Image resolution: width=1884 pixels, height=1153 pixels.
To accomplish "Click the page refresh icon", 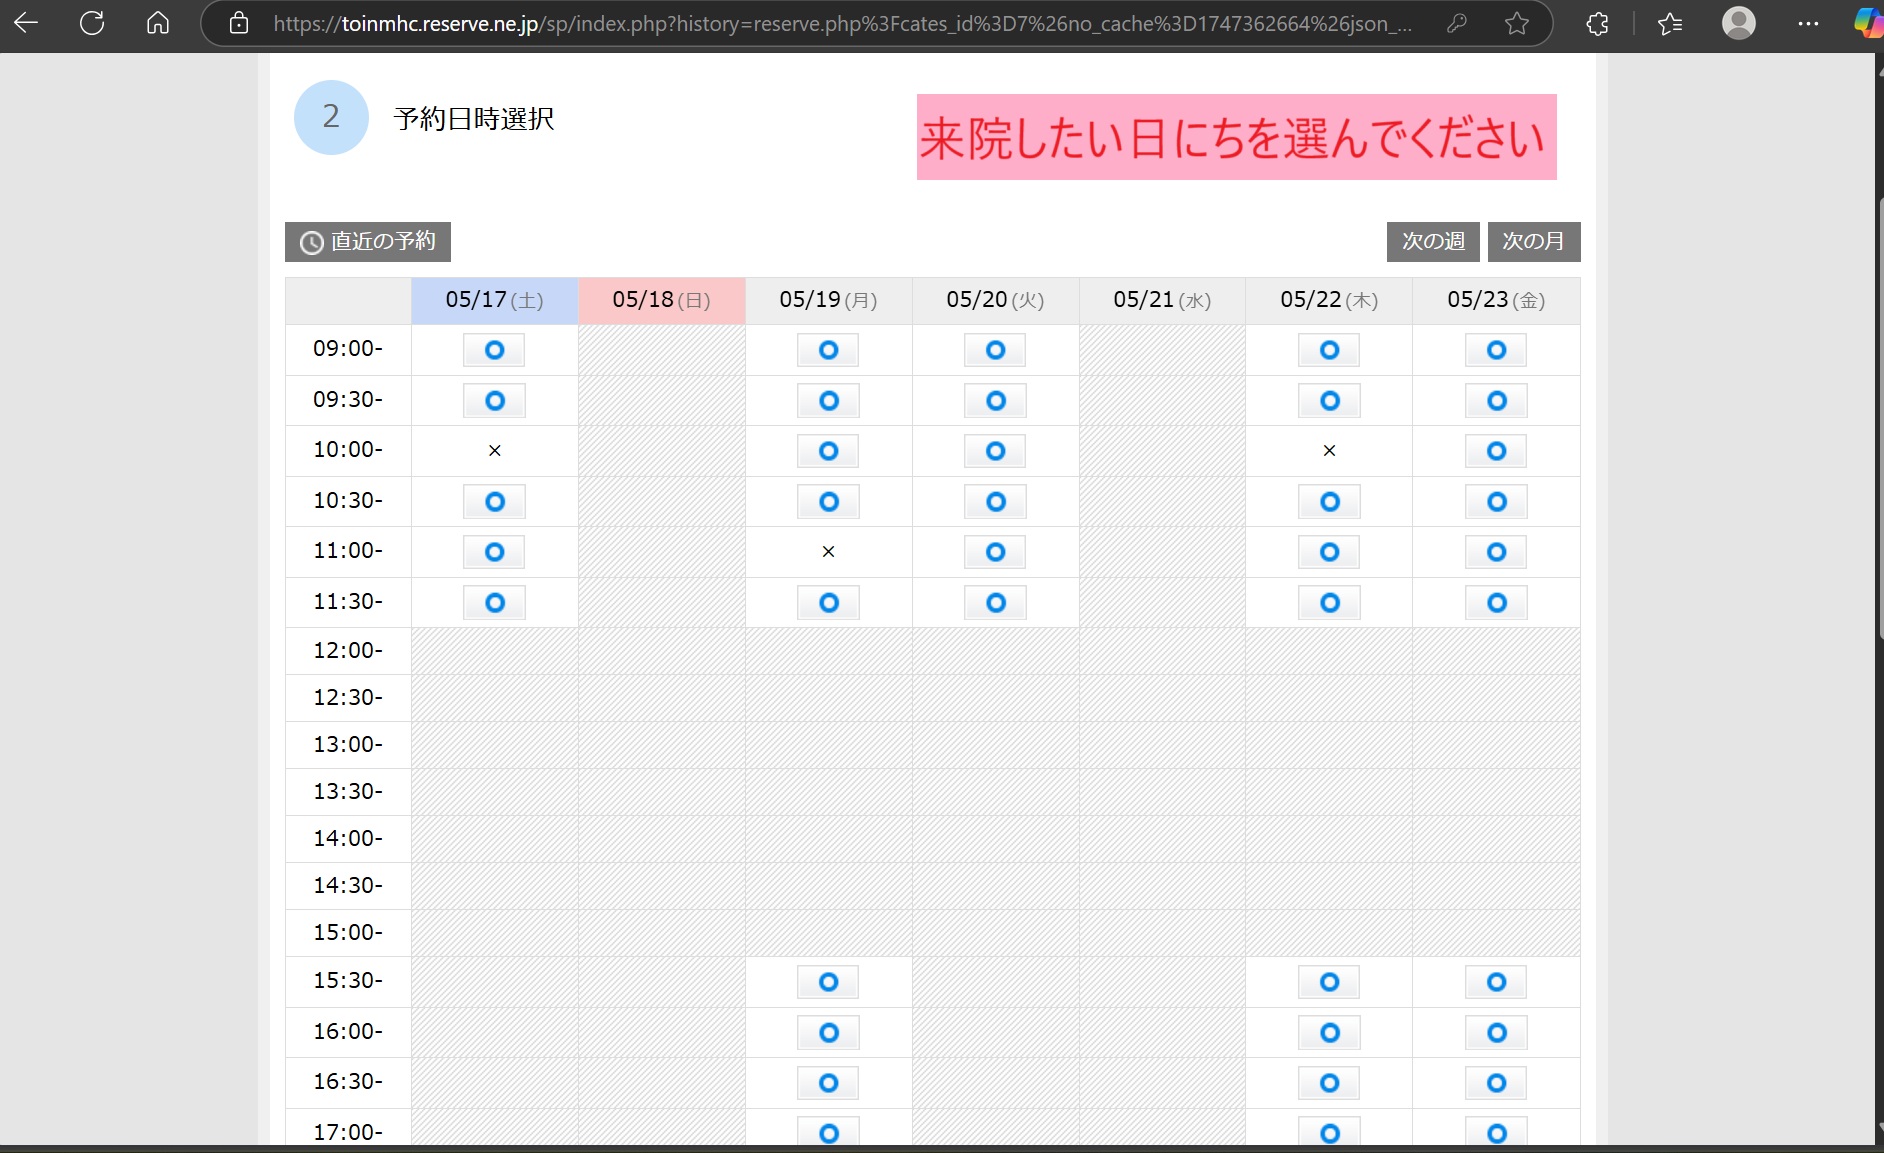I will (91, 23).
